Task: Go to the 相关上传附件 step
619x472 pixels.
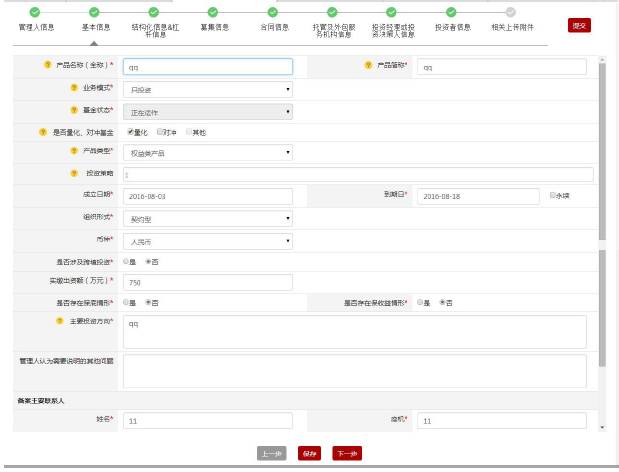Action: pyautogui.click(x=512, y=27)
